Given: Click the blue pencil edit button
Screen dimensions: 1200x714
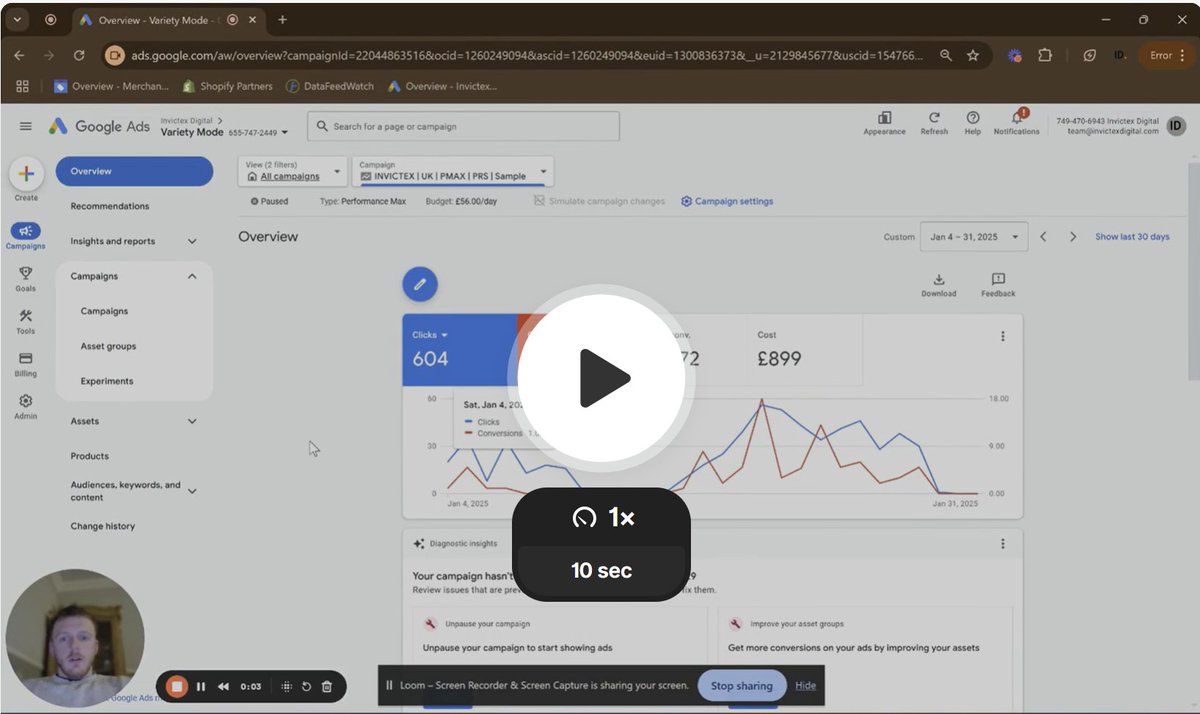Looking at the screenshot, I should (x=420, y=284).
